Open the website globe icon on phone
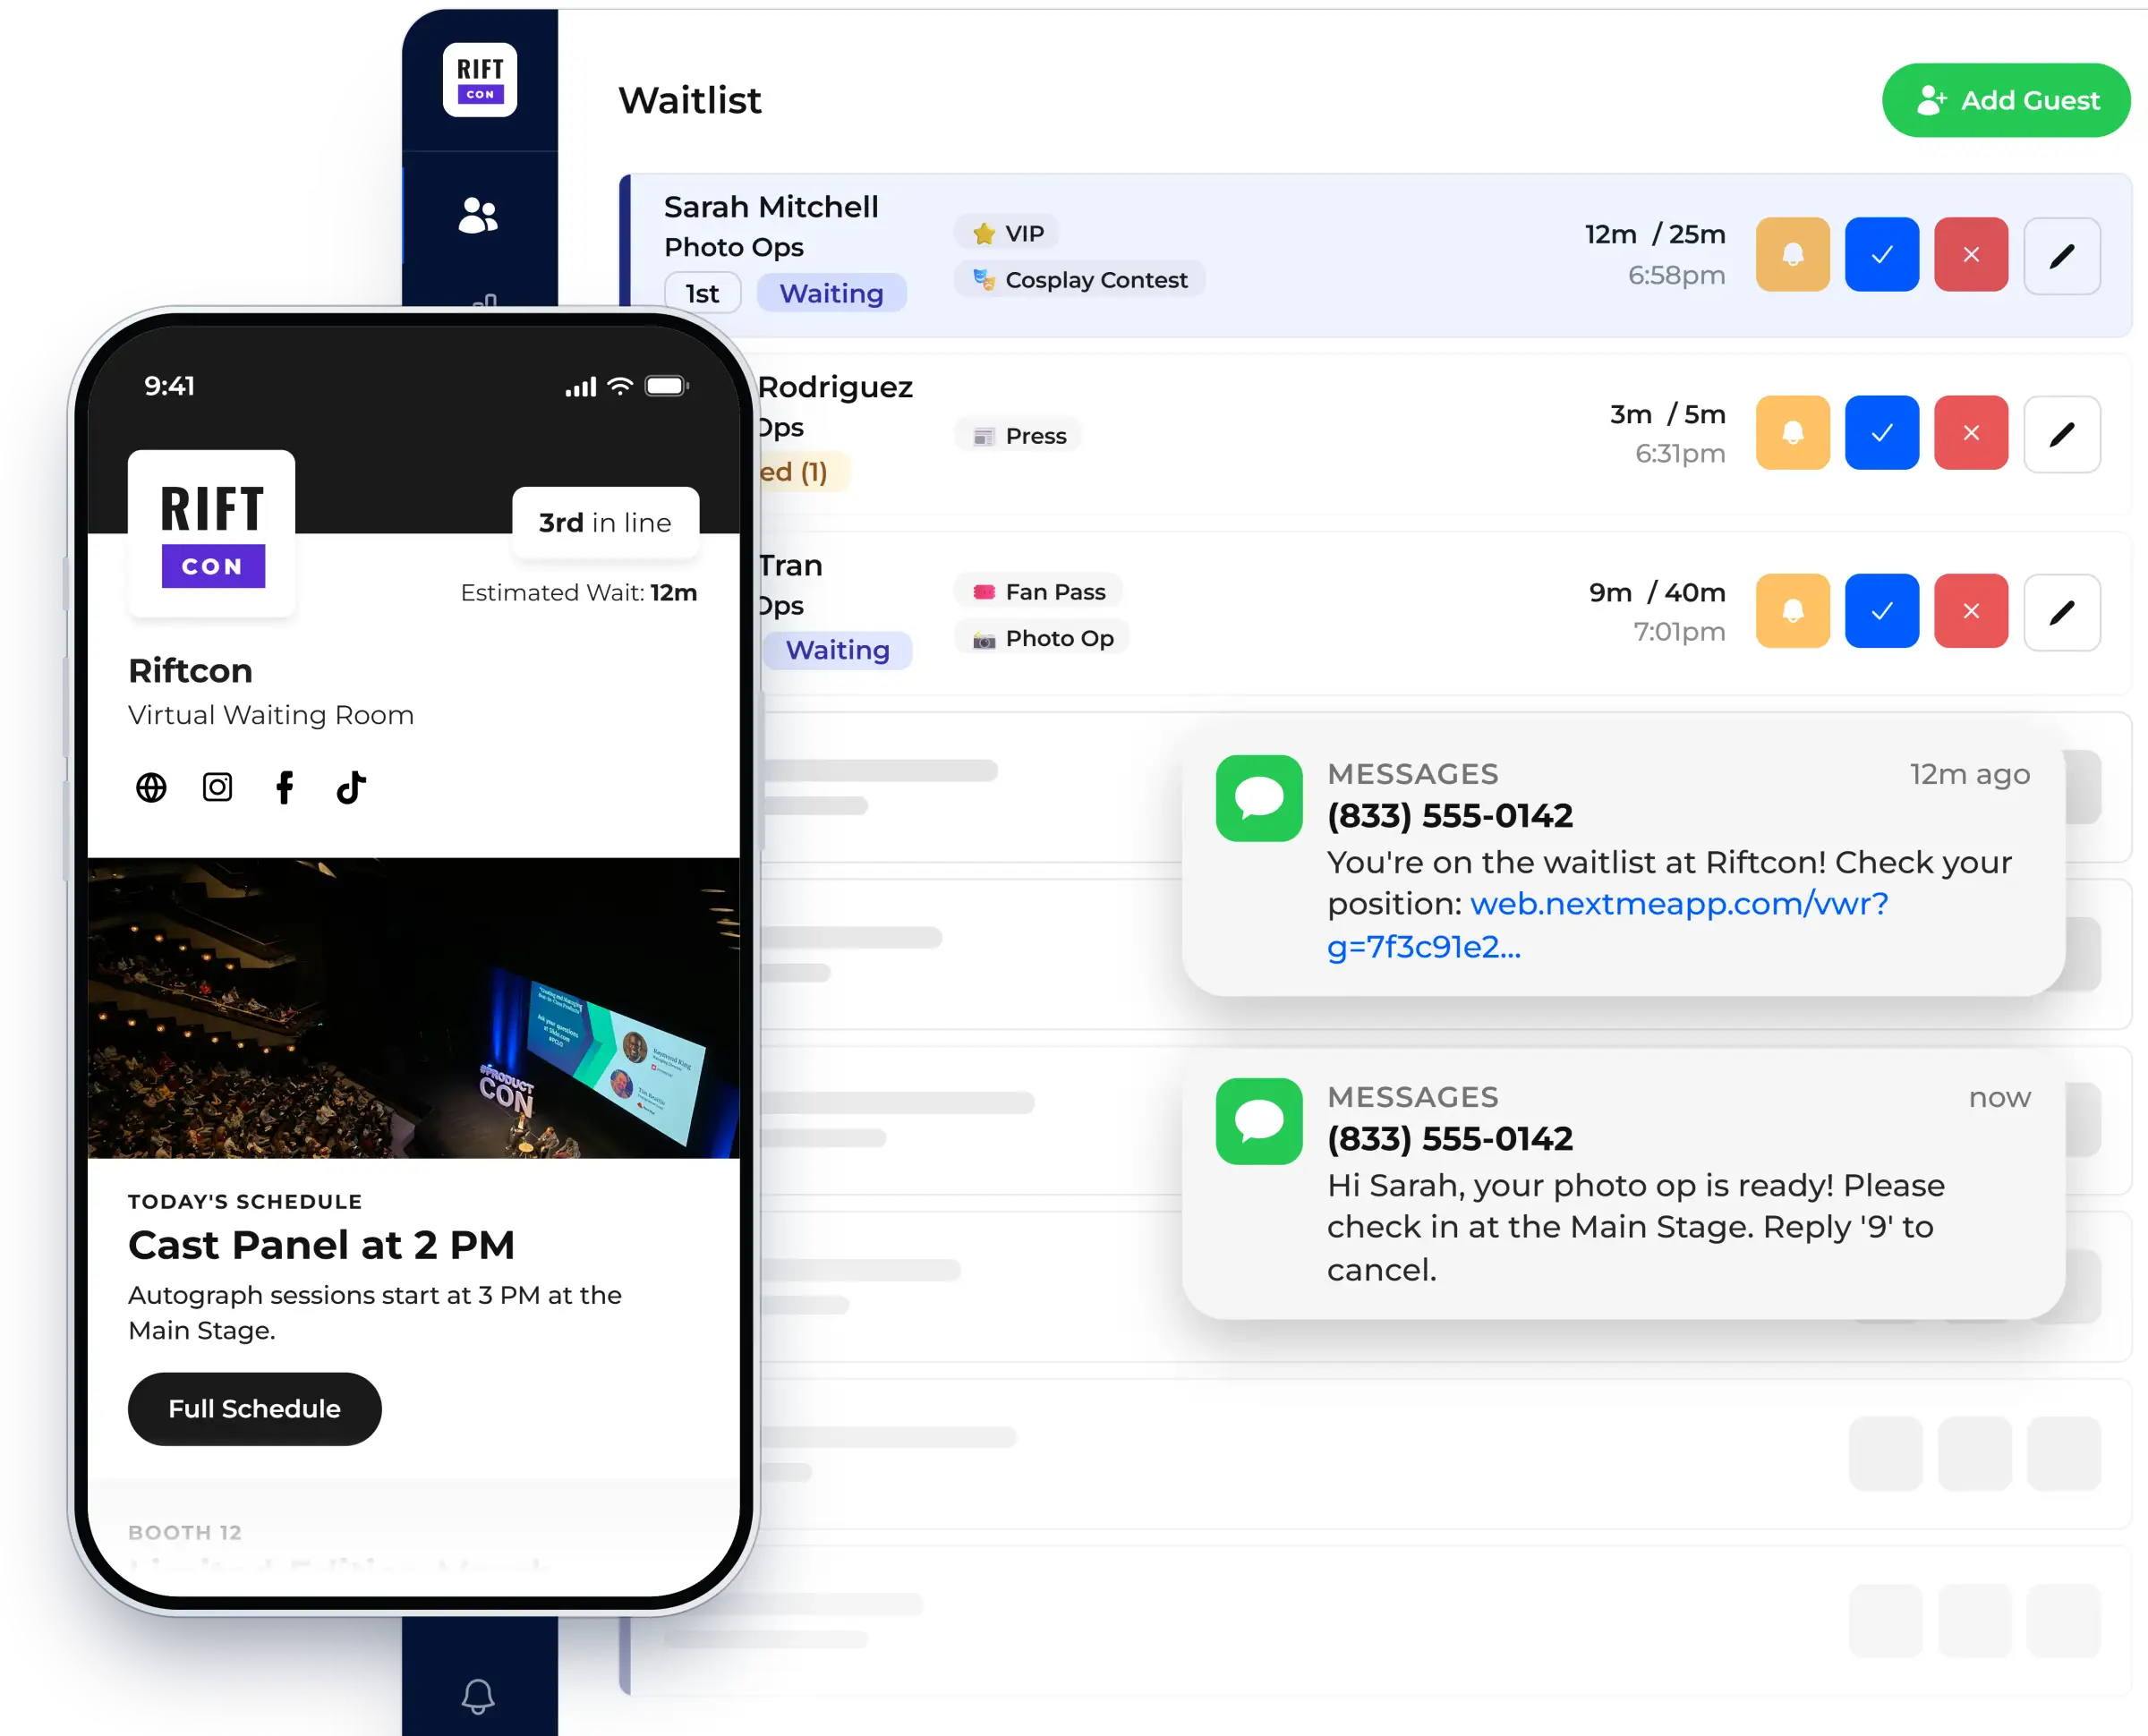 click(x=151, y=787)
